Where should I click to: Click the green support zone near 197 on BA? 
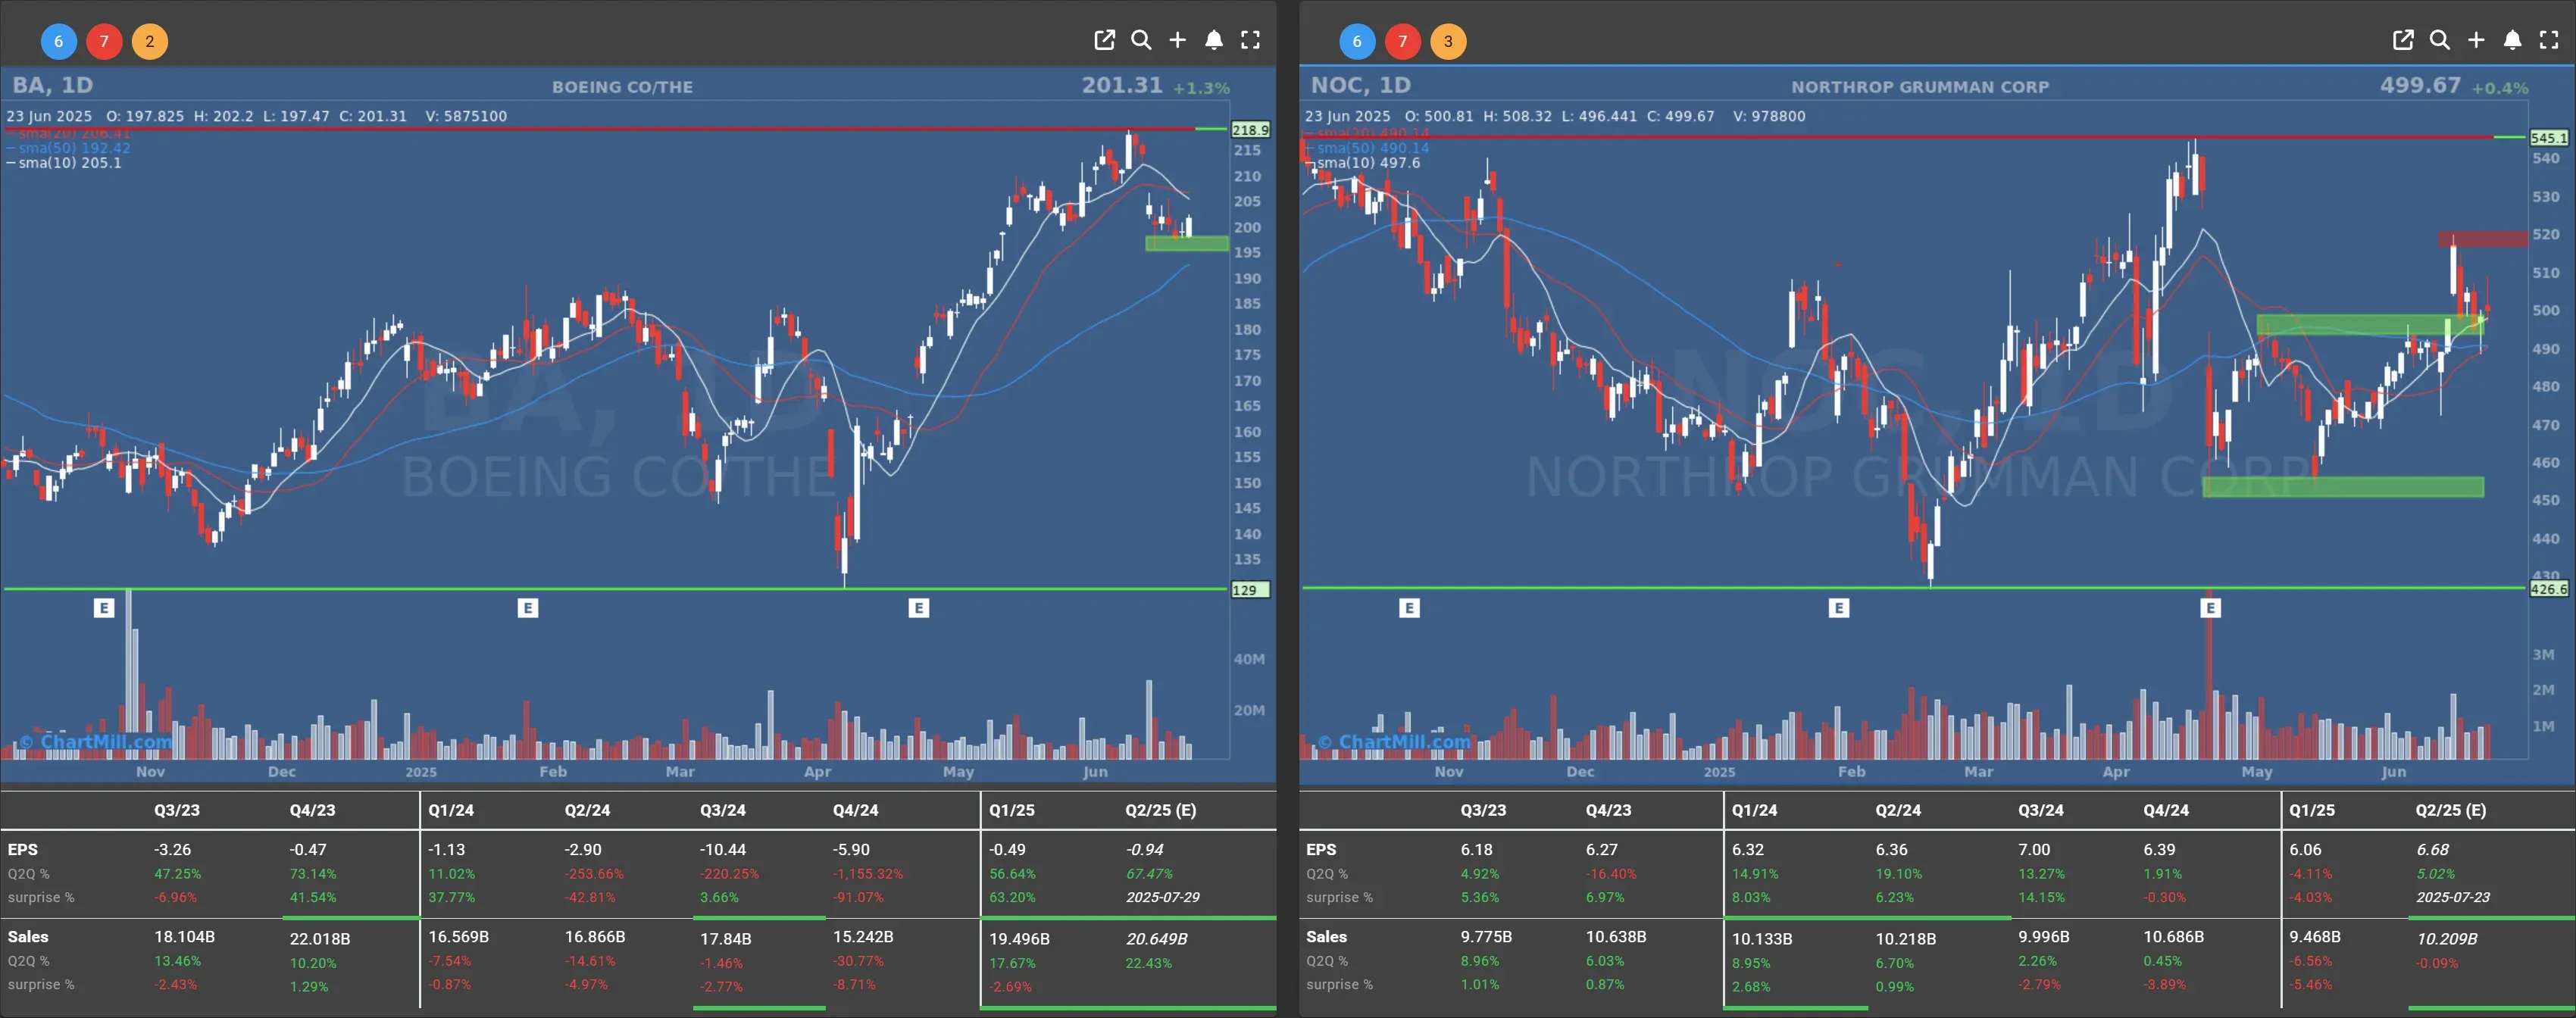pos(1186,243)
